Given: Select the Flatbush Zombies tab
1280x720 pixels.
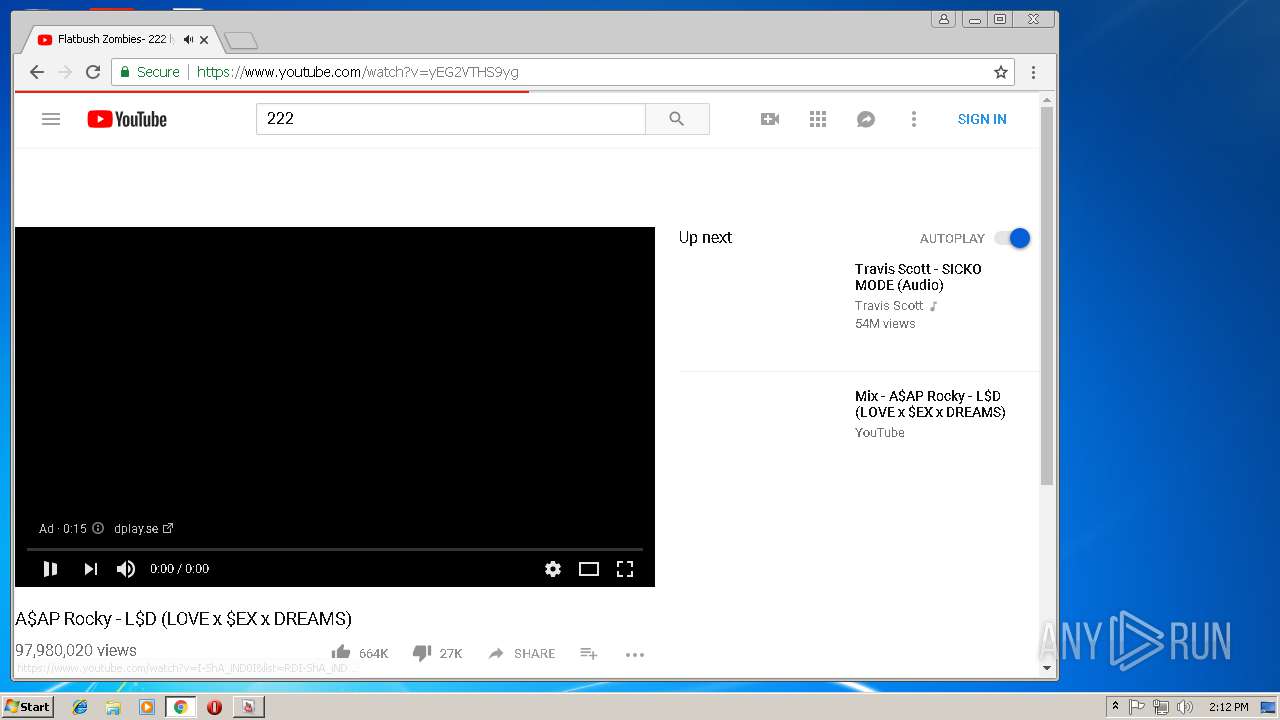Looking at the screenshot, I should [x=115, y=40].
